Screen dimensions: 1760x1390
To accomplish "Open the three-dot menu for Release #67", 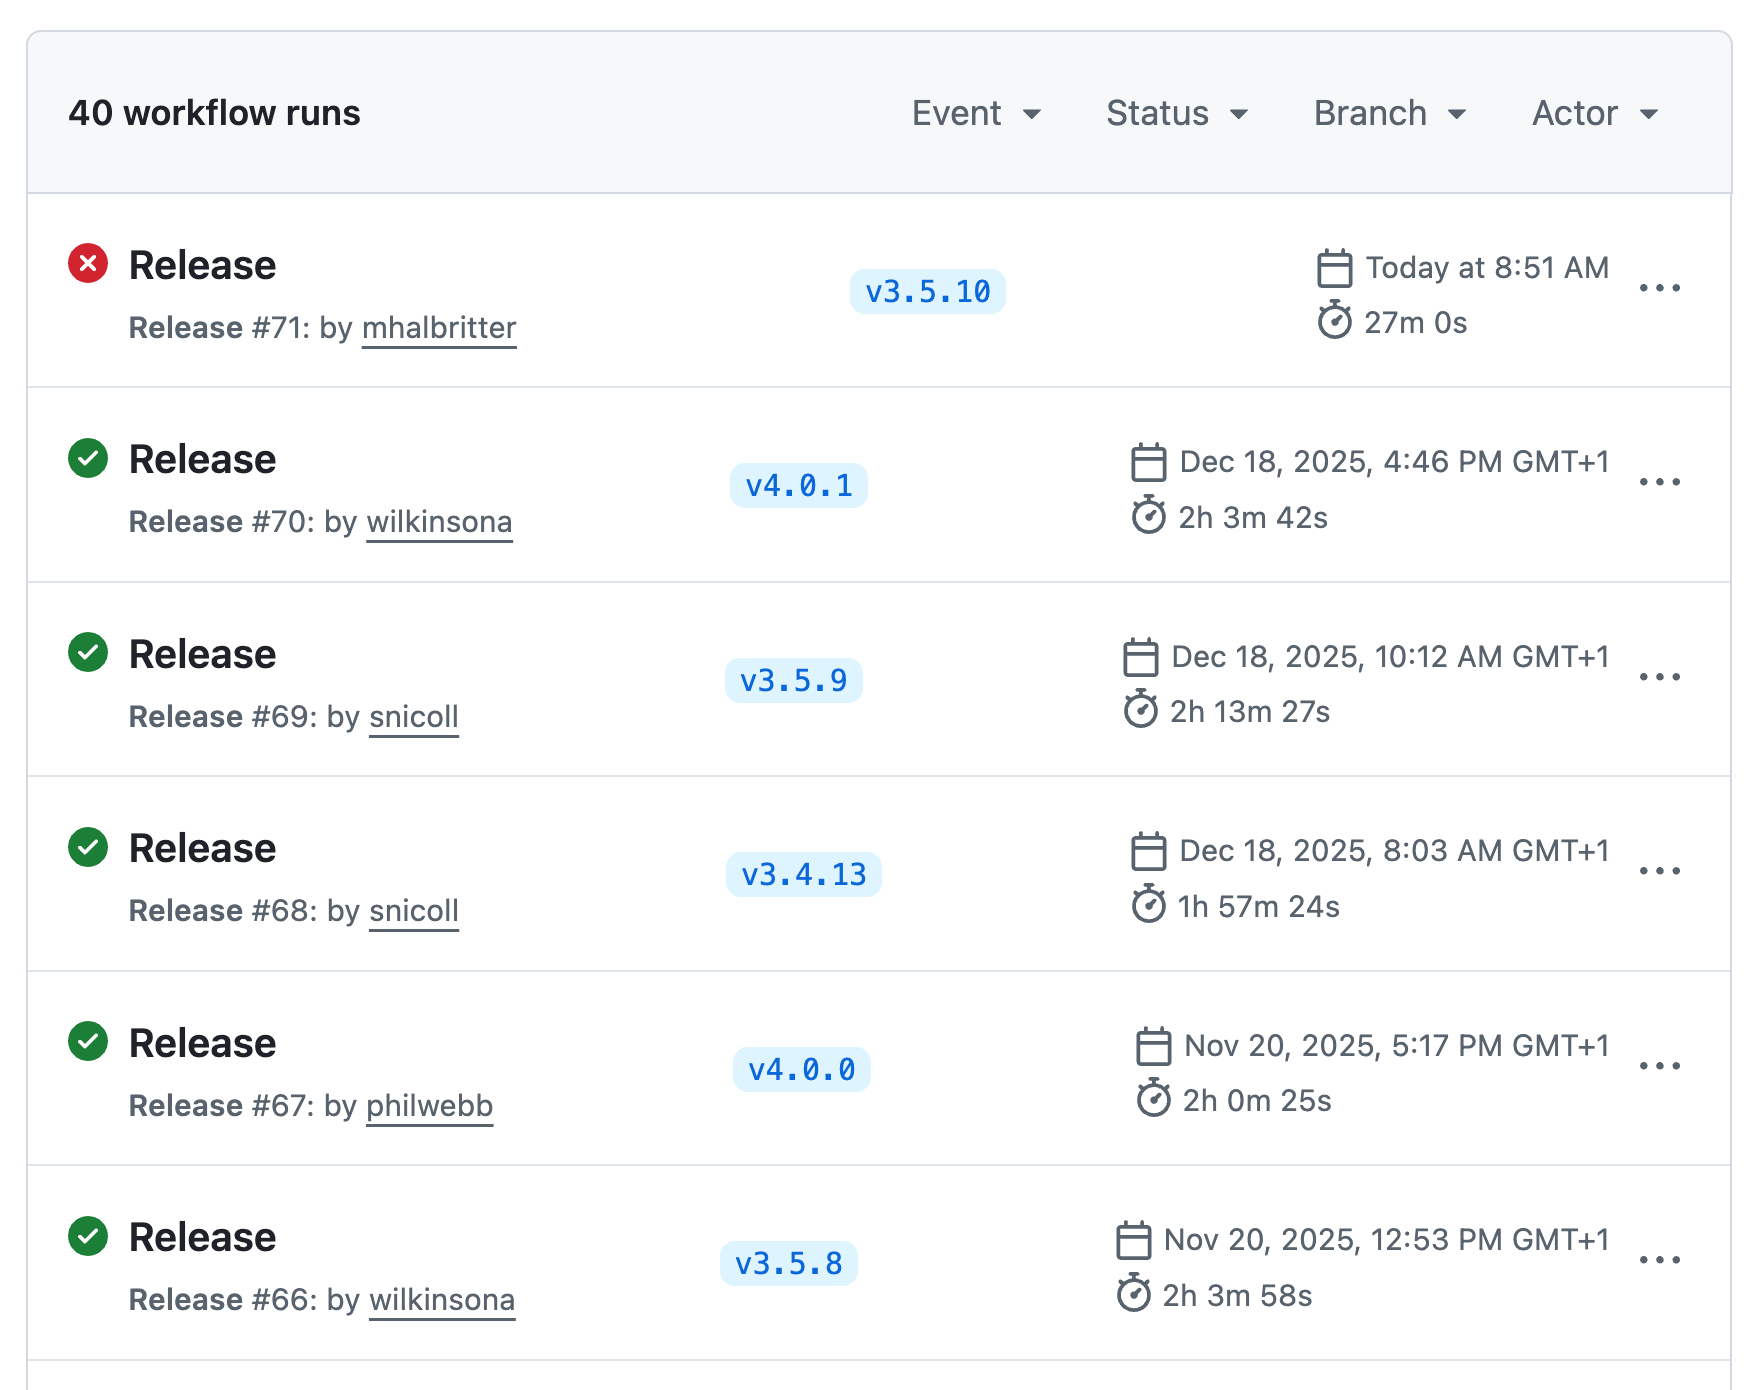I will pyautogui.click(x=1659, y=1066).
